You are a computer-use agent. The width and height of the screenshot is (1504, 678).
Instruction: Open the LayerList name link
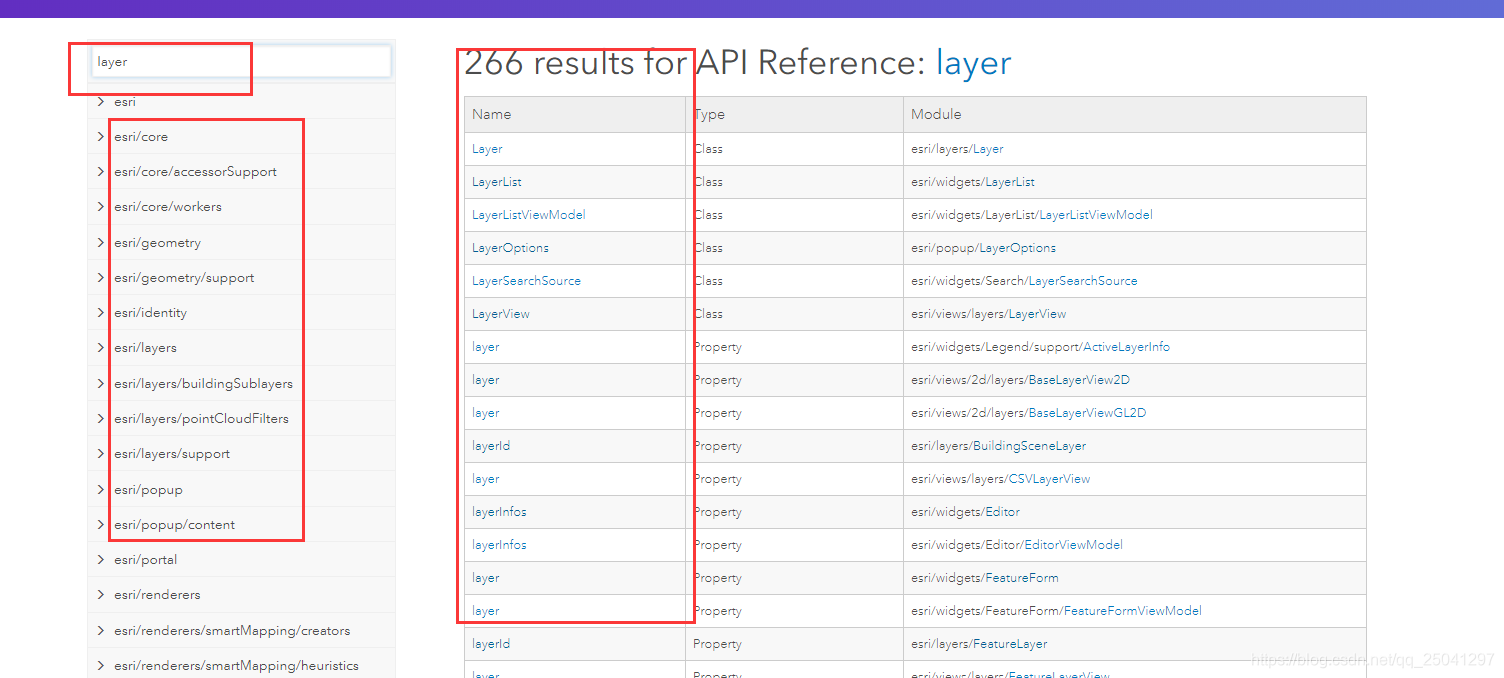click(x=497, y=181)
